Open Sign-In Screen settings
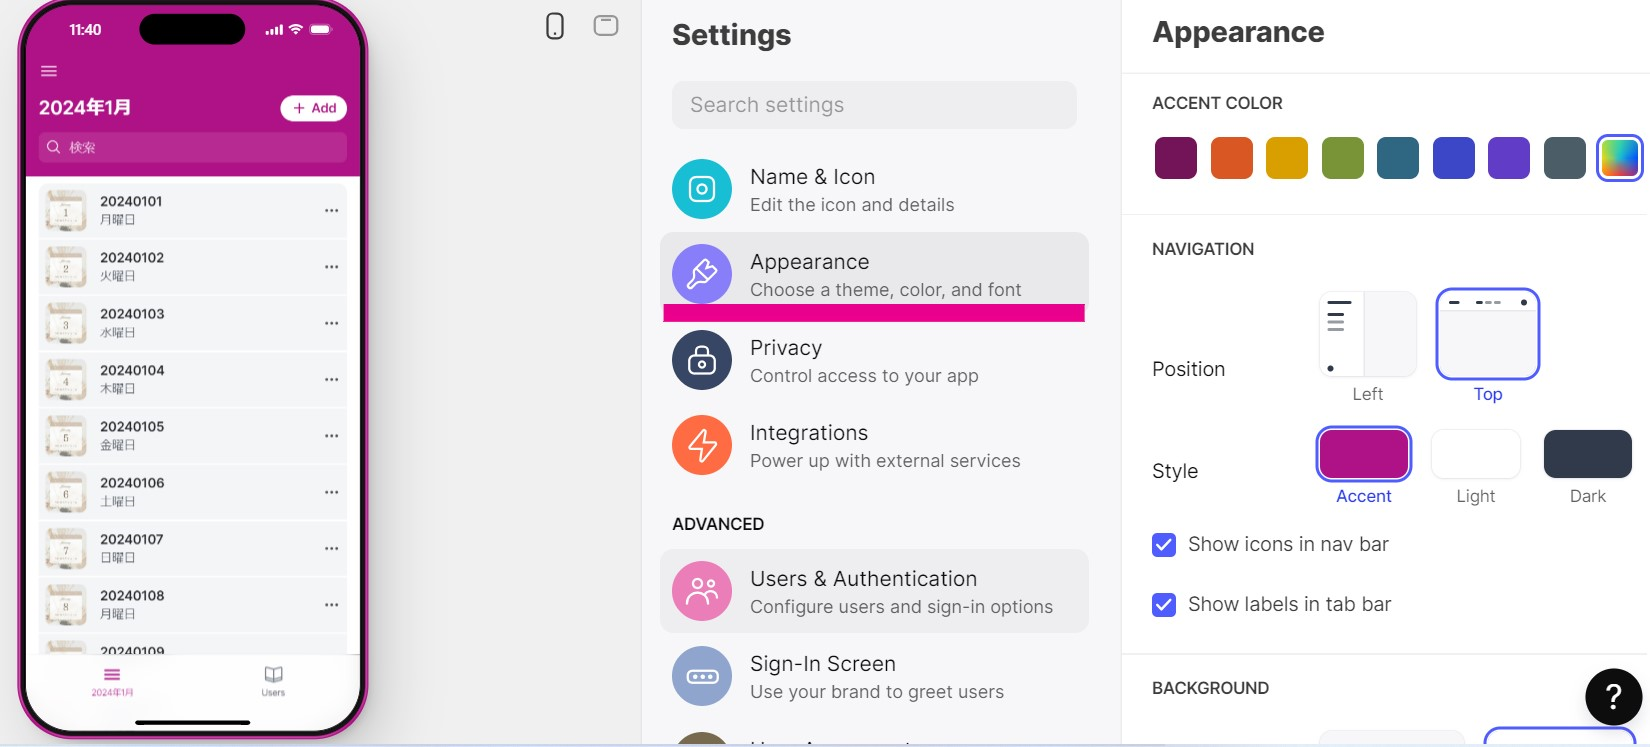Screen dimensions: 1650x747 click(875, 676)
